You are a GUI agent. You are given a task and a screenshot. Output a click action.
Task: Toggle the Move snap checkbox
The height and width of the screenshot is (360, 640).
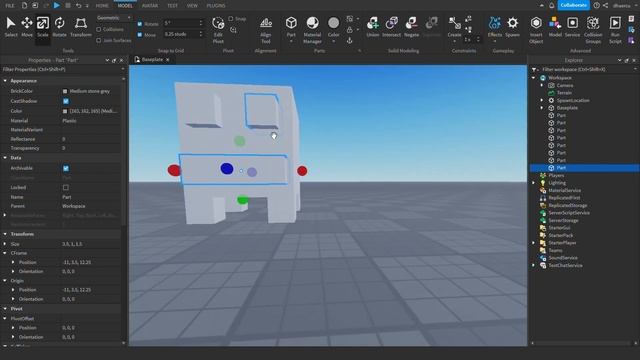[x=140, y=35]
